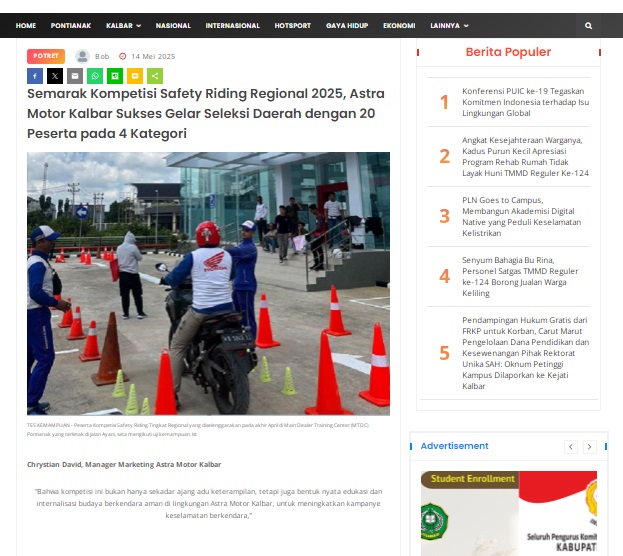Viewport: 623px width, 556px height.
Task: Click the Advertisement heading
Action: [455, 446]
